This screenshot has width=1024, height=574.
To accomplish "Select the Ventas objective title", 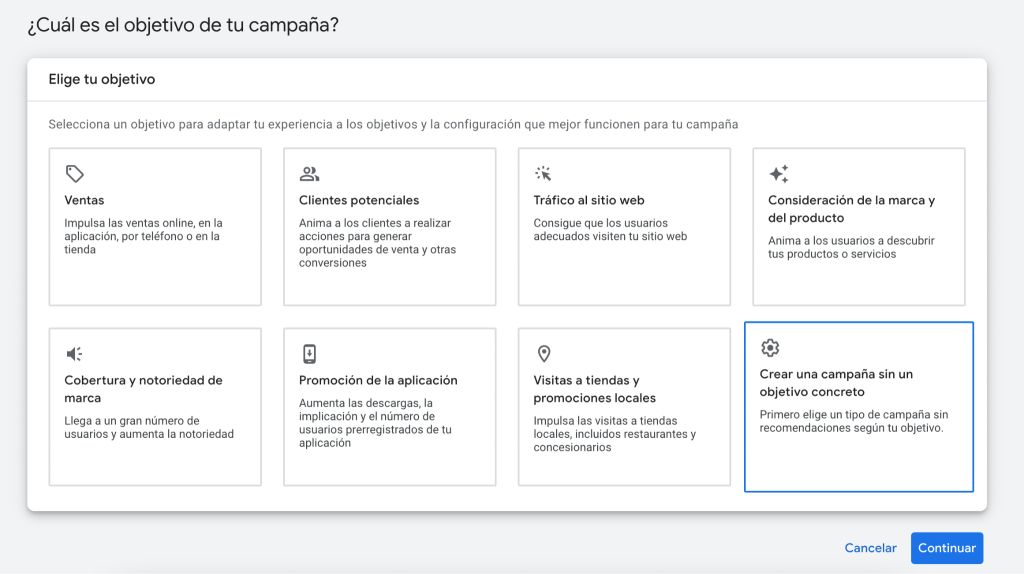I will click(84, 200).
